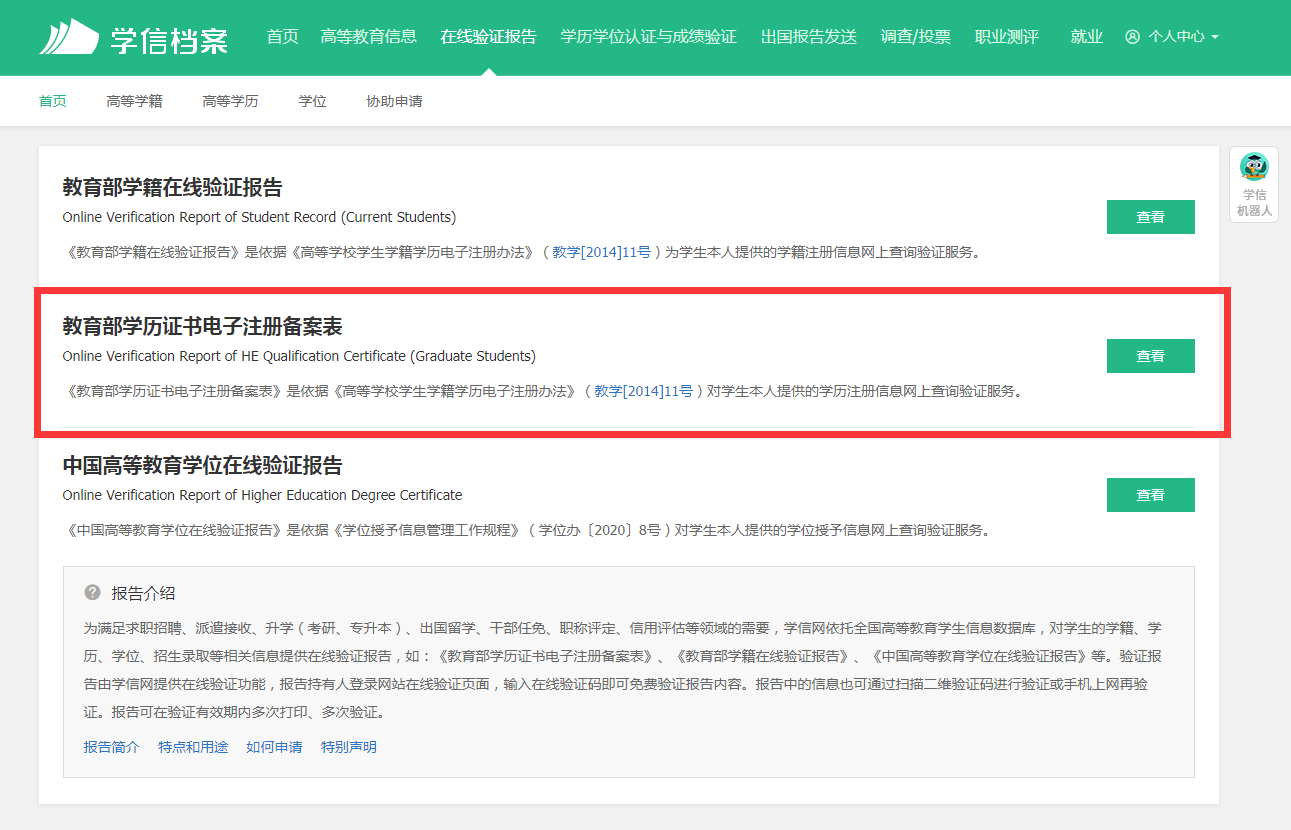Viewport: 1291px width, 830px height.
Task: Open the 协助申请 sub-tab
Action: click(x=394, y=101)
